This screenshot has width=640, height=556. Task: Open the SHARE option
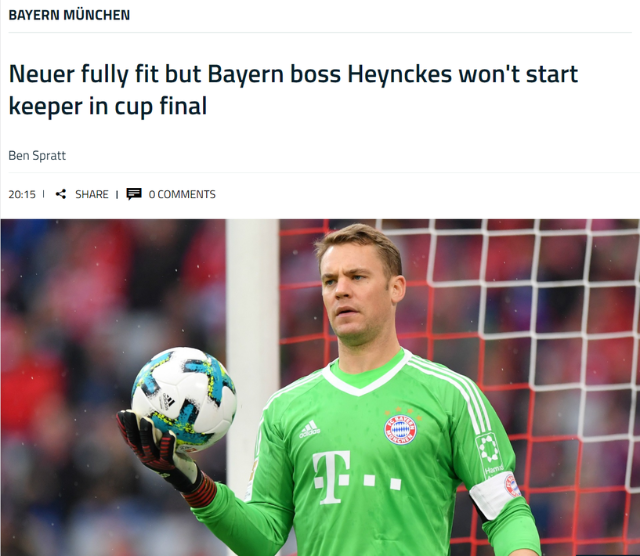tap(91, 194)
